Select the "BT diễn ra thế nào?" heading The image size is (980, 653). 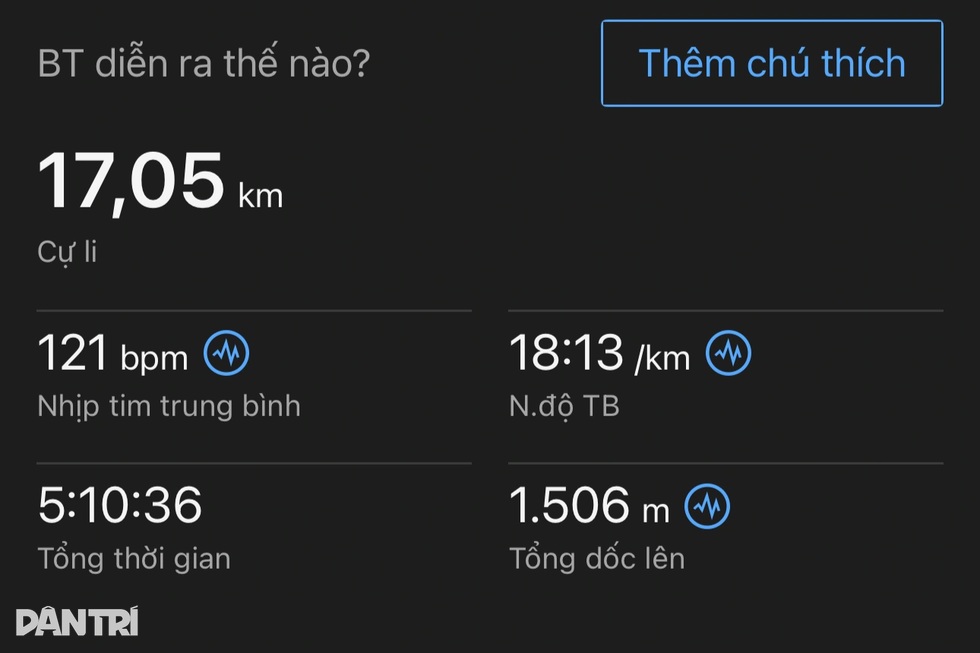203,64
